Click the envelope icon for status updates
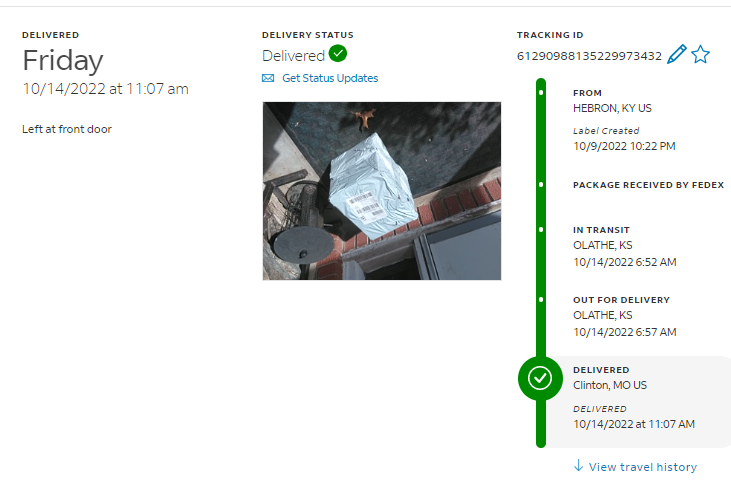Image resolution: width=731 pixels, height=493 pixels. [x=268, y=78]
